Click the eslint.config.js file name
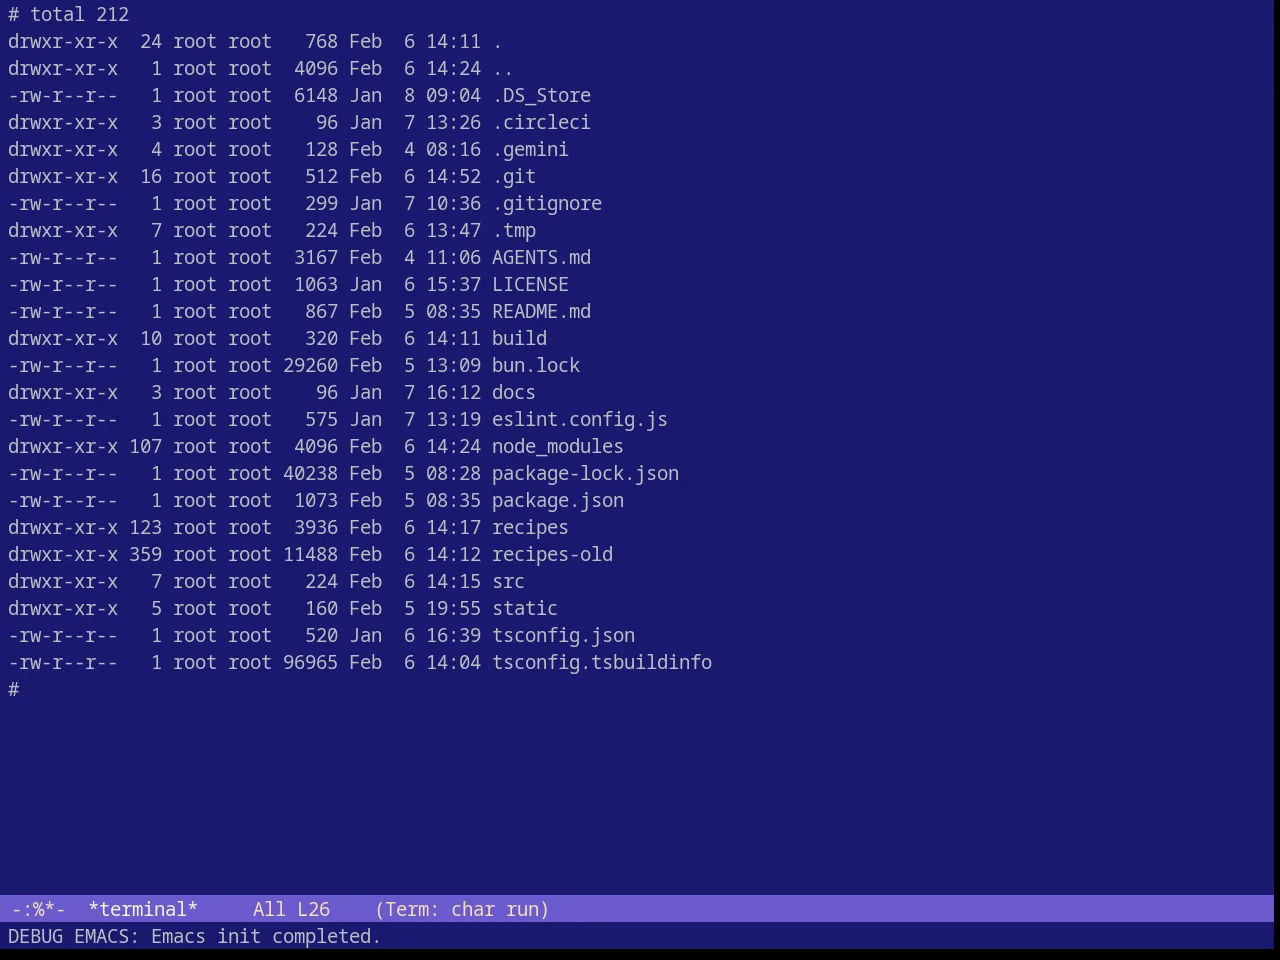 click(580, 419)
